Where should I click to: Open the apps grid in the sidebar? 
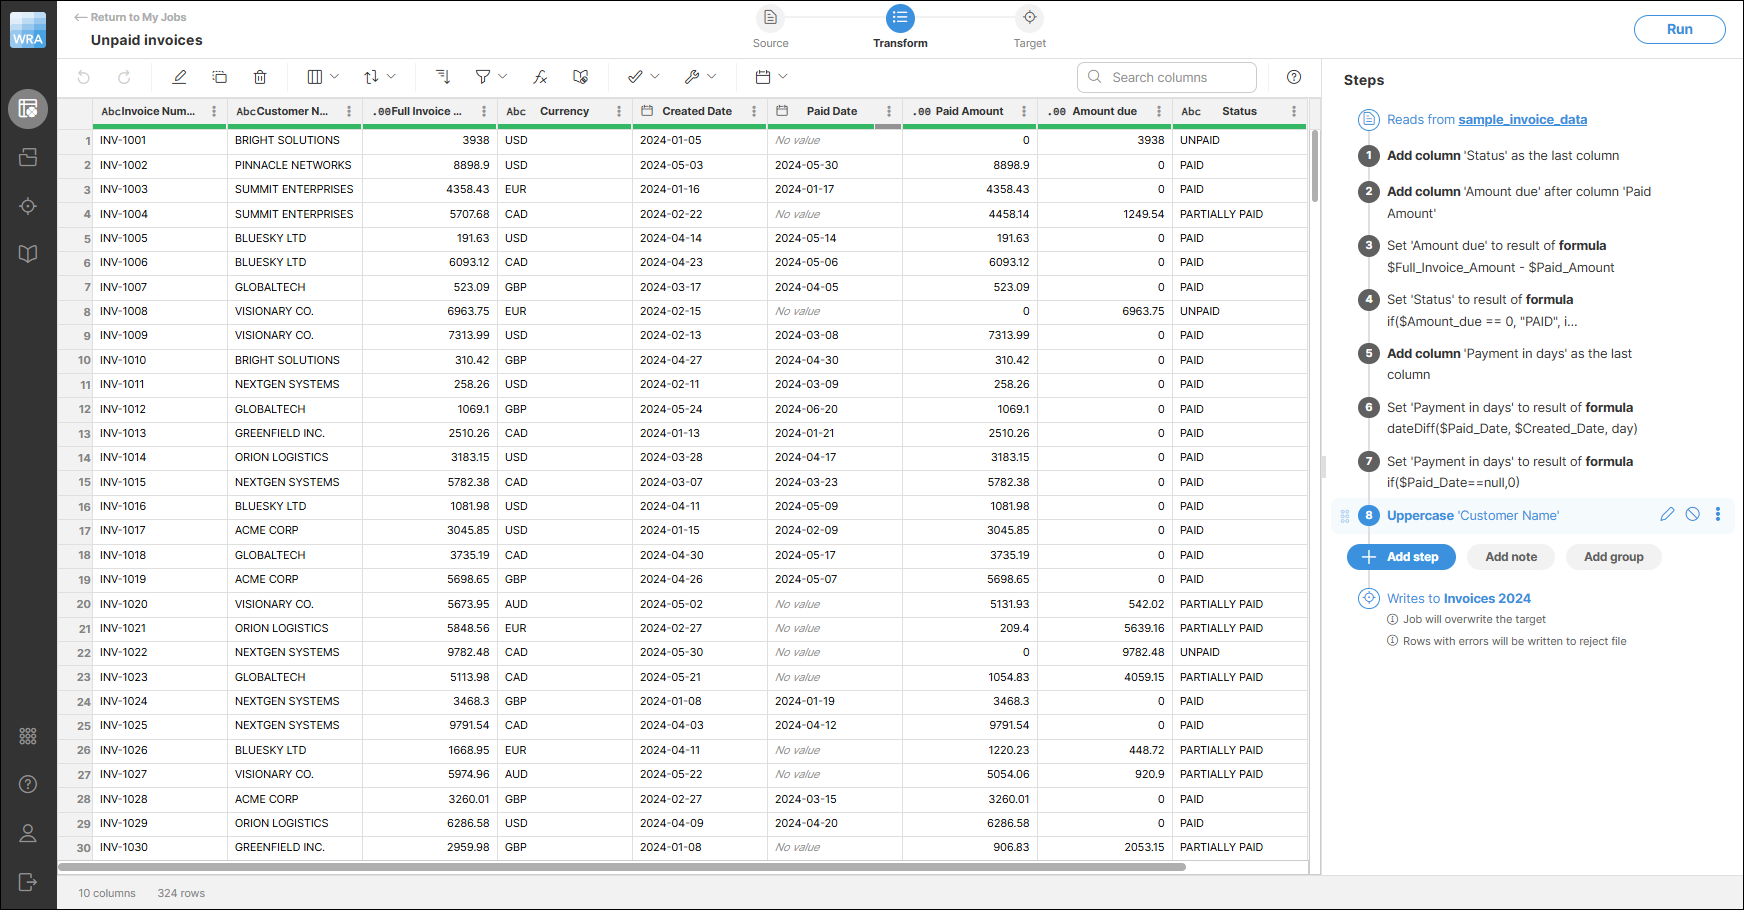(28, 735)
